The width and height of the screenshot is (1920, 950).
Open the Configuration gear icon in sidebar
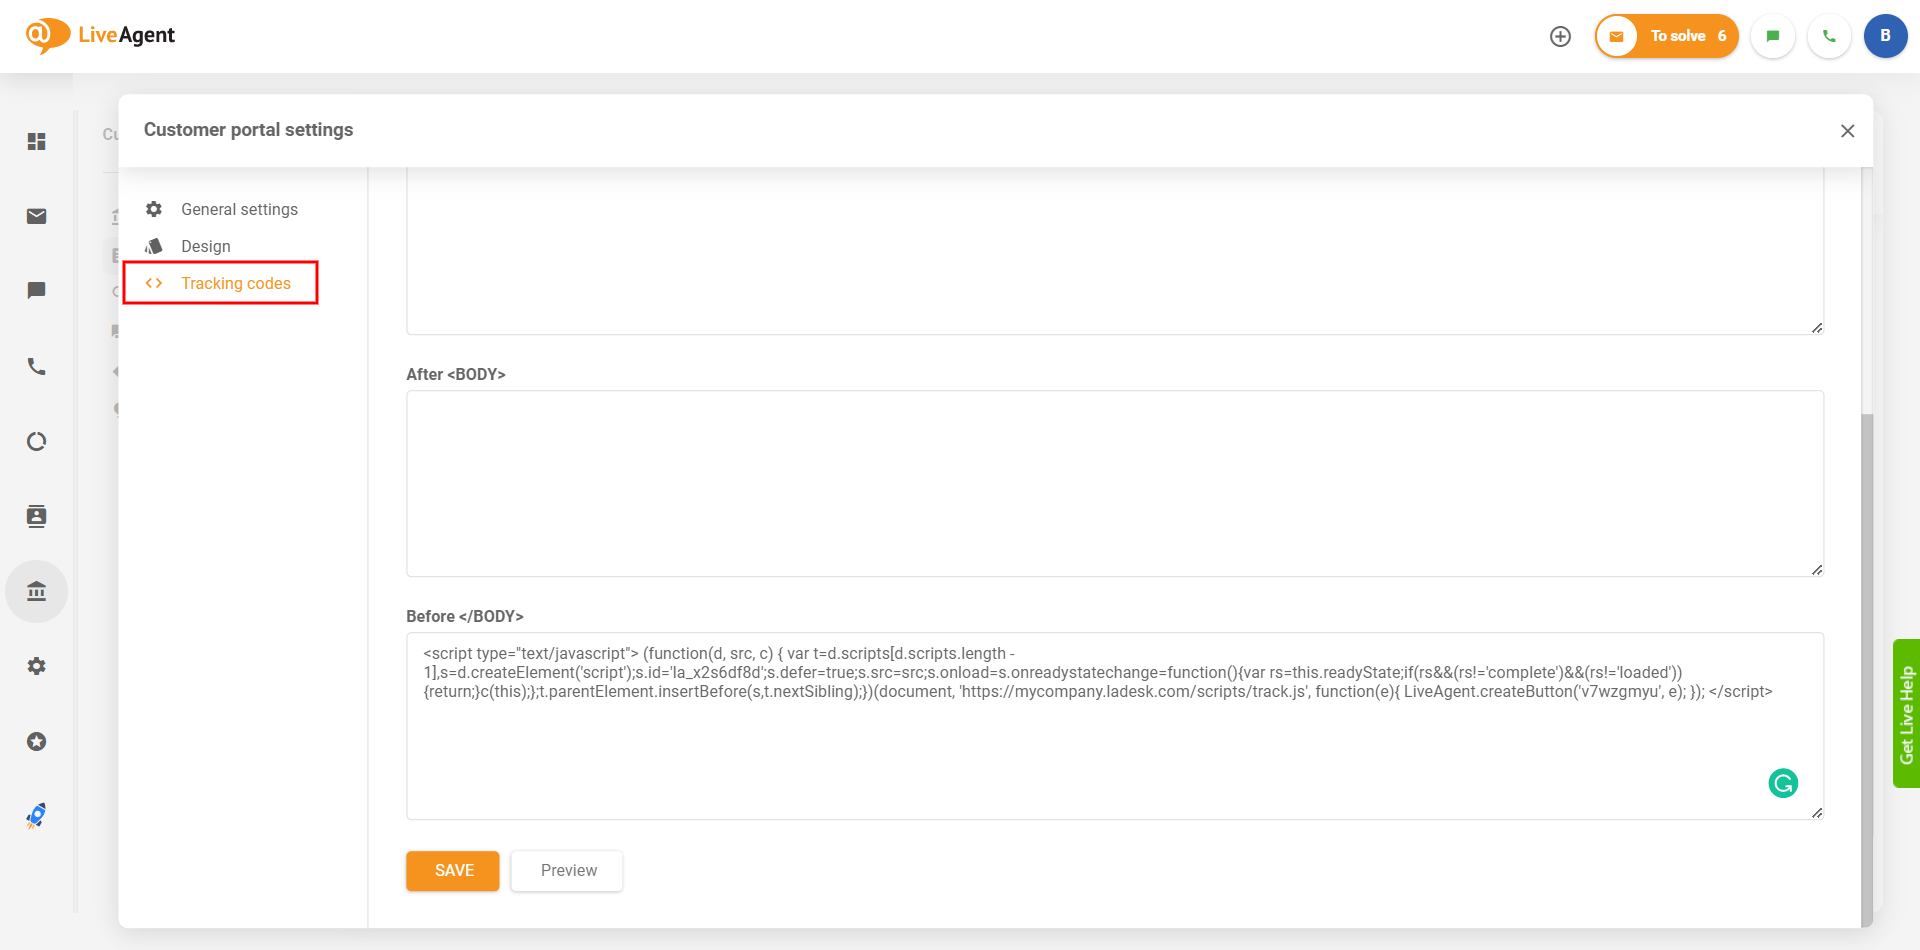[x=37, y=666]
